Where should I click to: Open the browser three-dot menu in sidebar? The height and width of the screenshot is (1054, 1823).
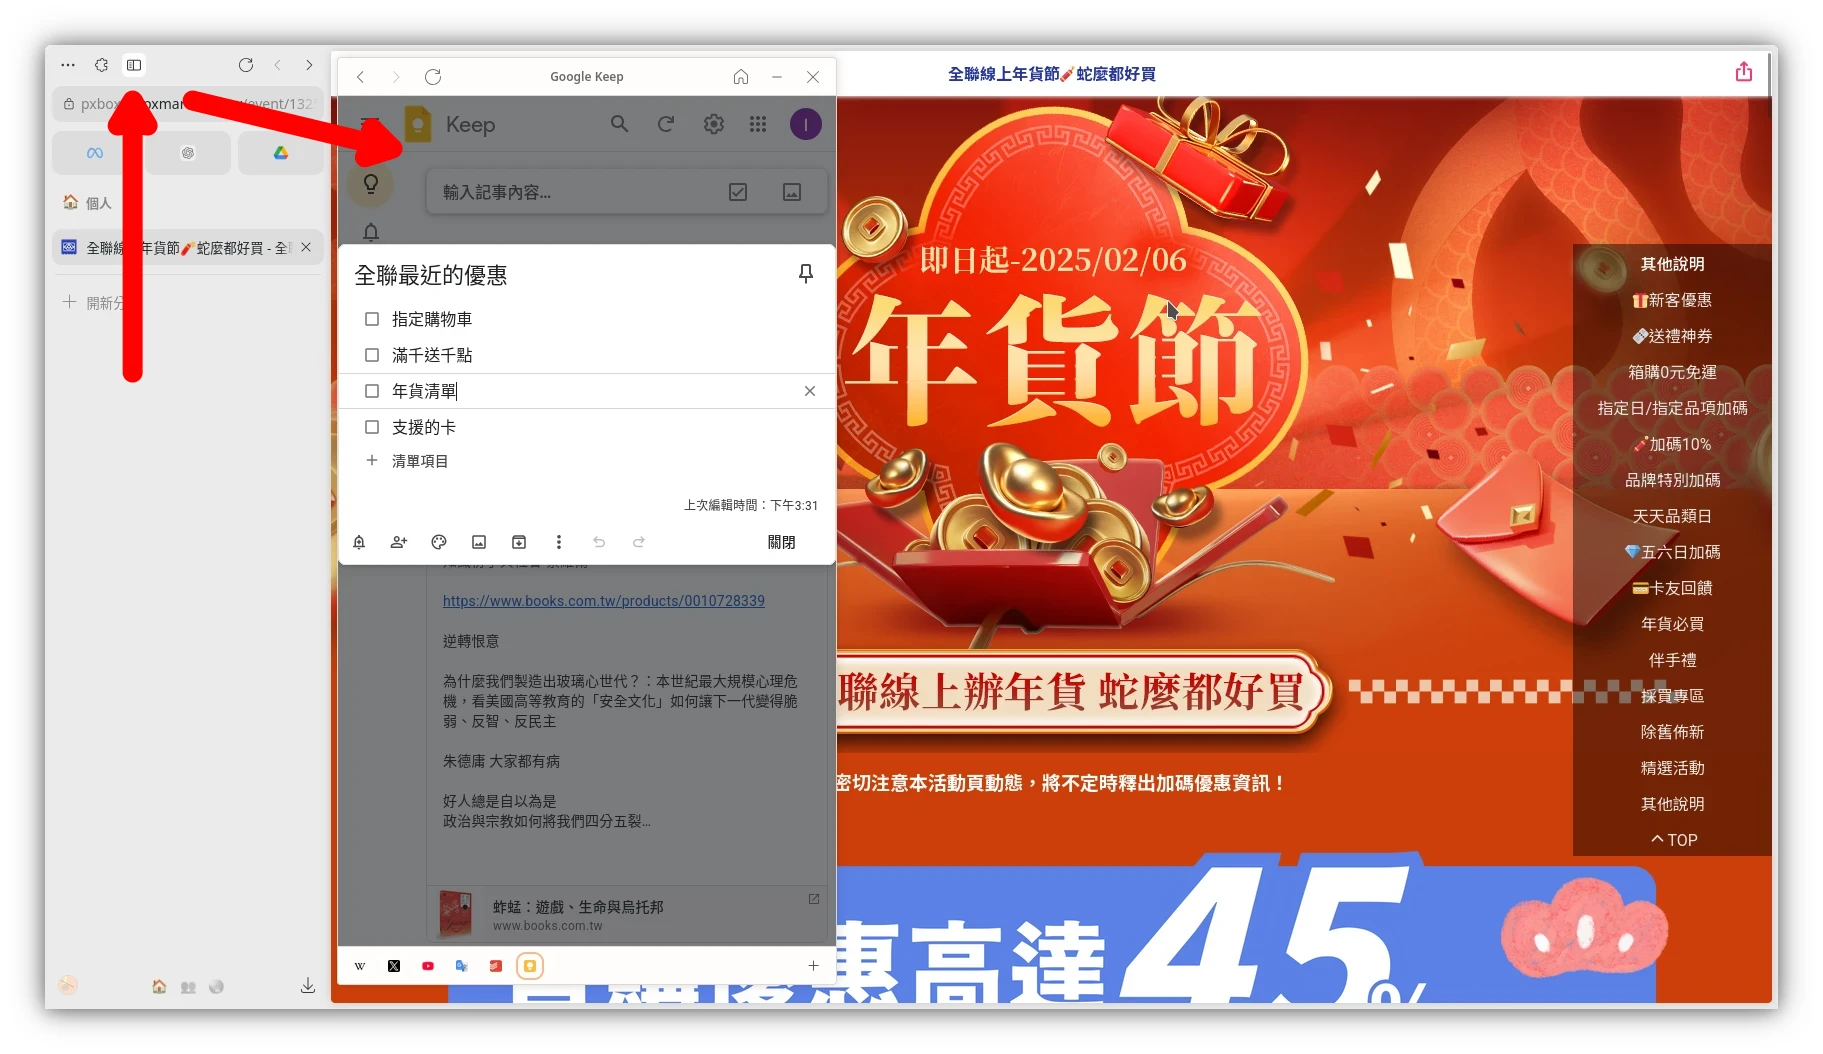[x=68, y=65]
